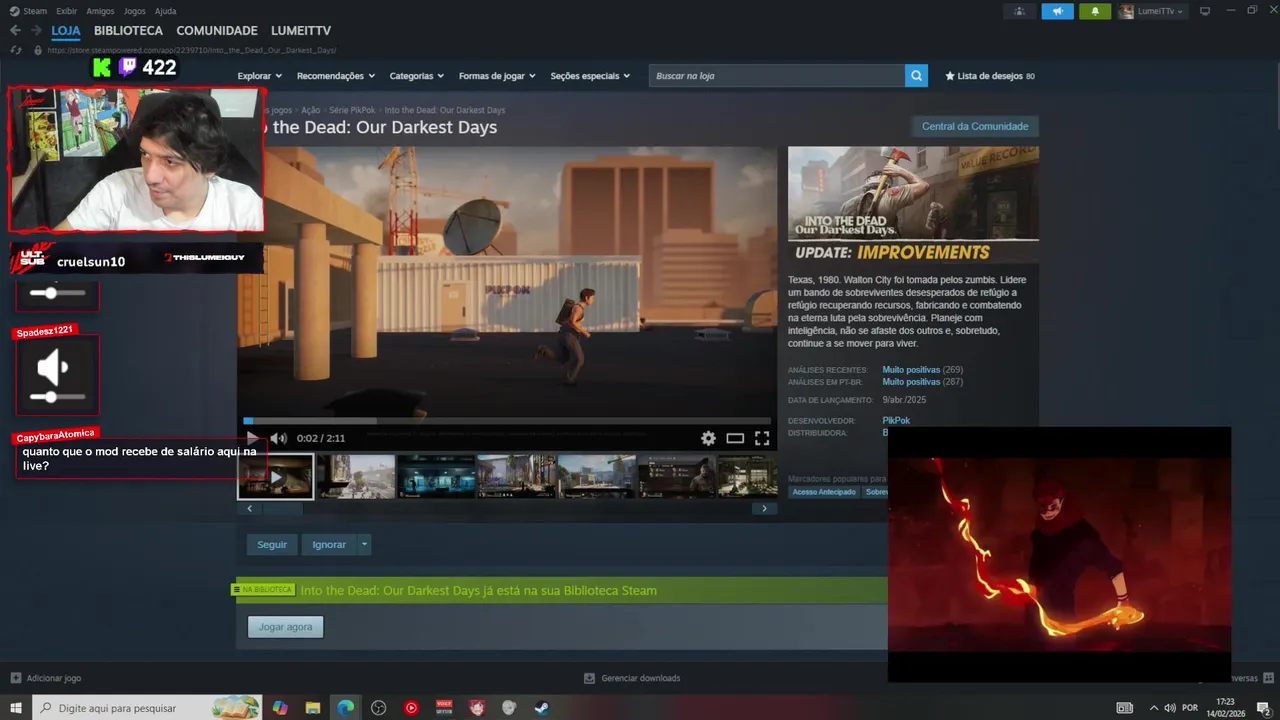Expand the Recomendações dropdown
The width and height of the screenshot is (1280, 720).
(335, 76)
